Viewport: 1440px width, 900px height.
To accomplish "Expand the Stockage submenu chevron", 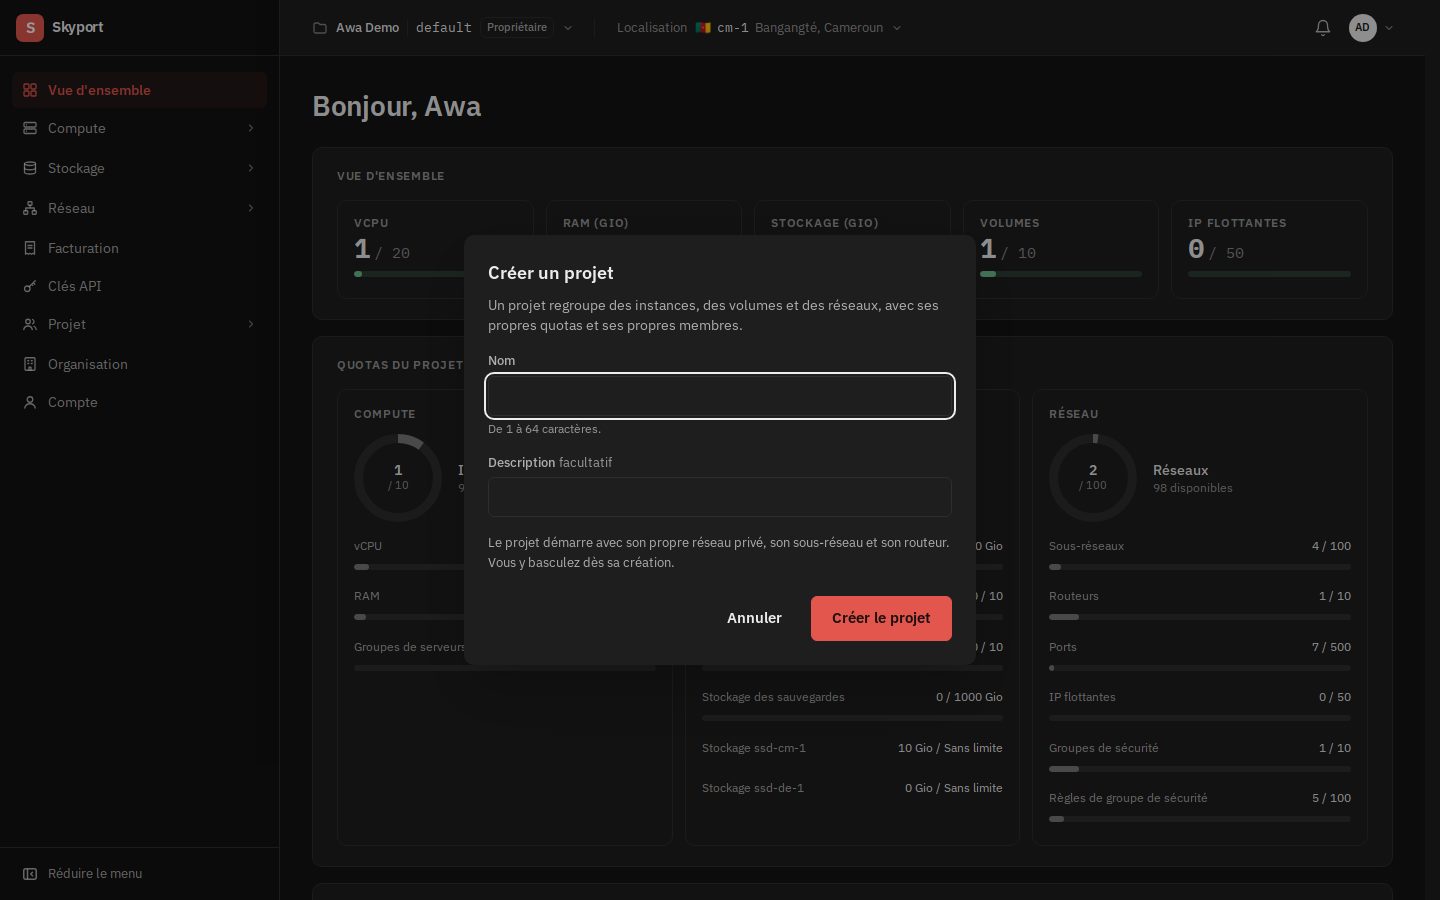I will pyautogui.click(x=250, y=168).
